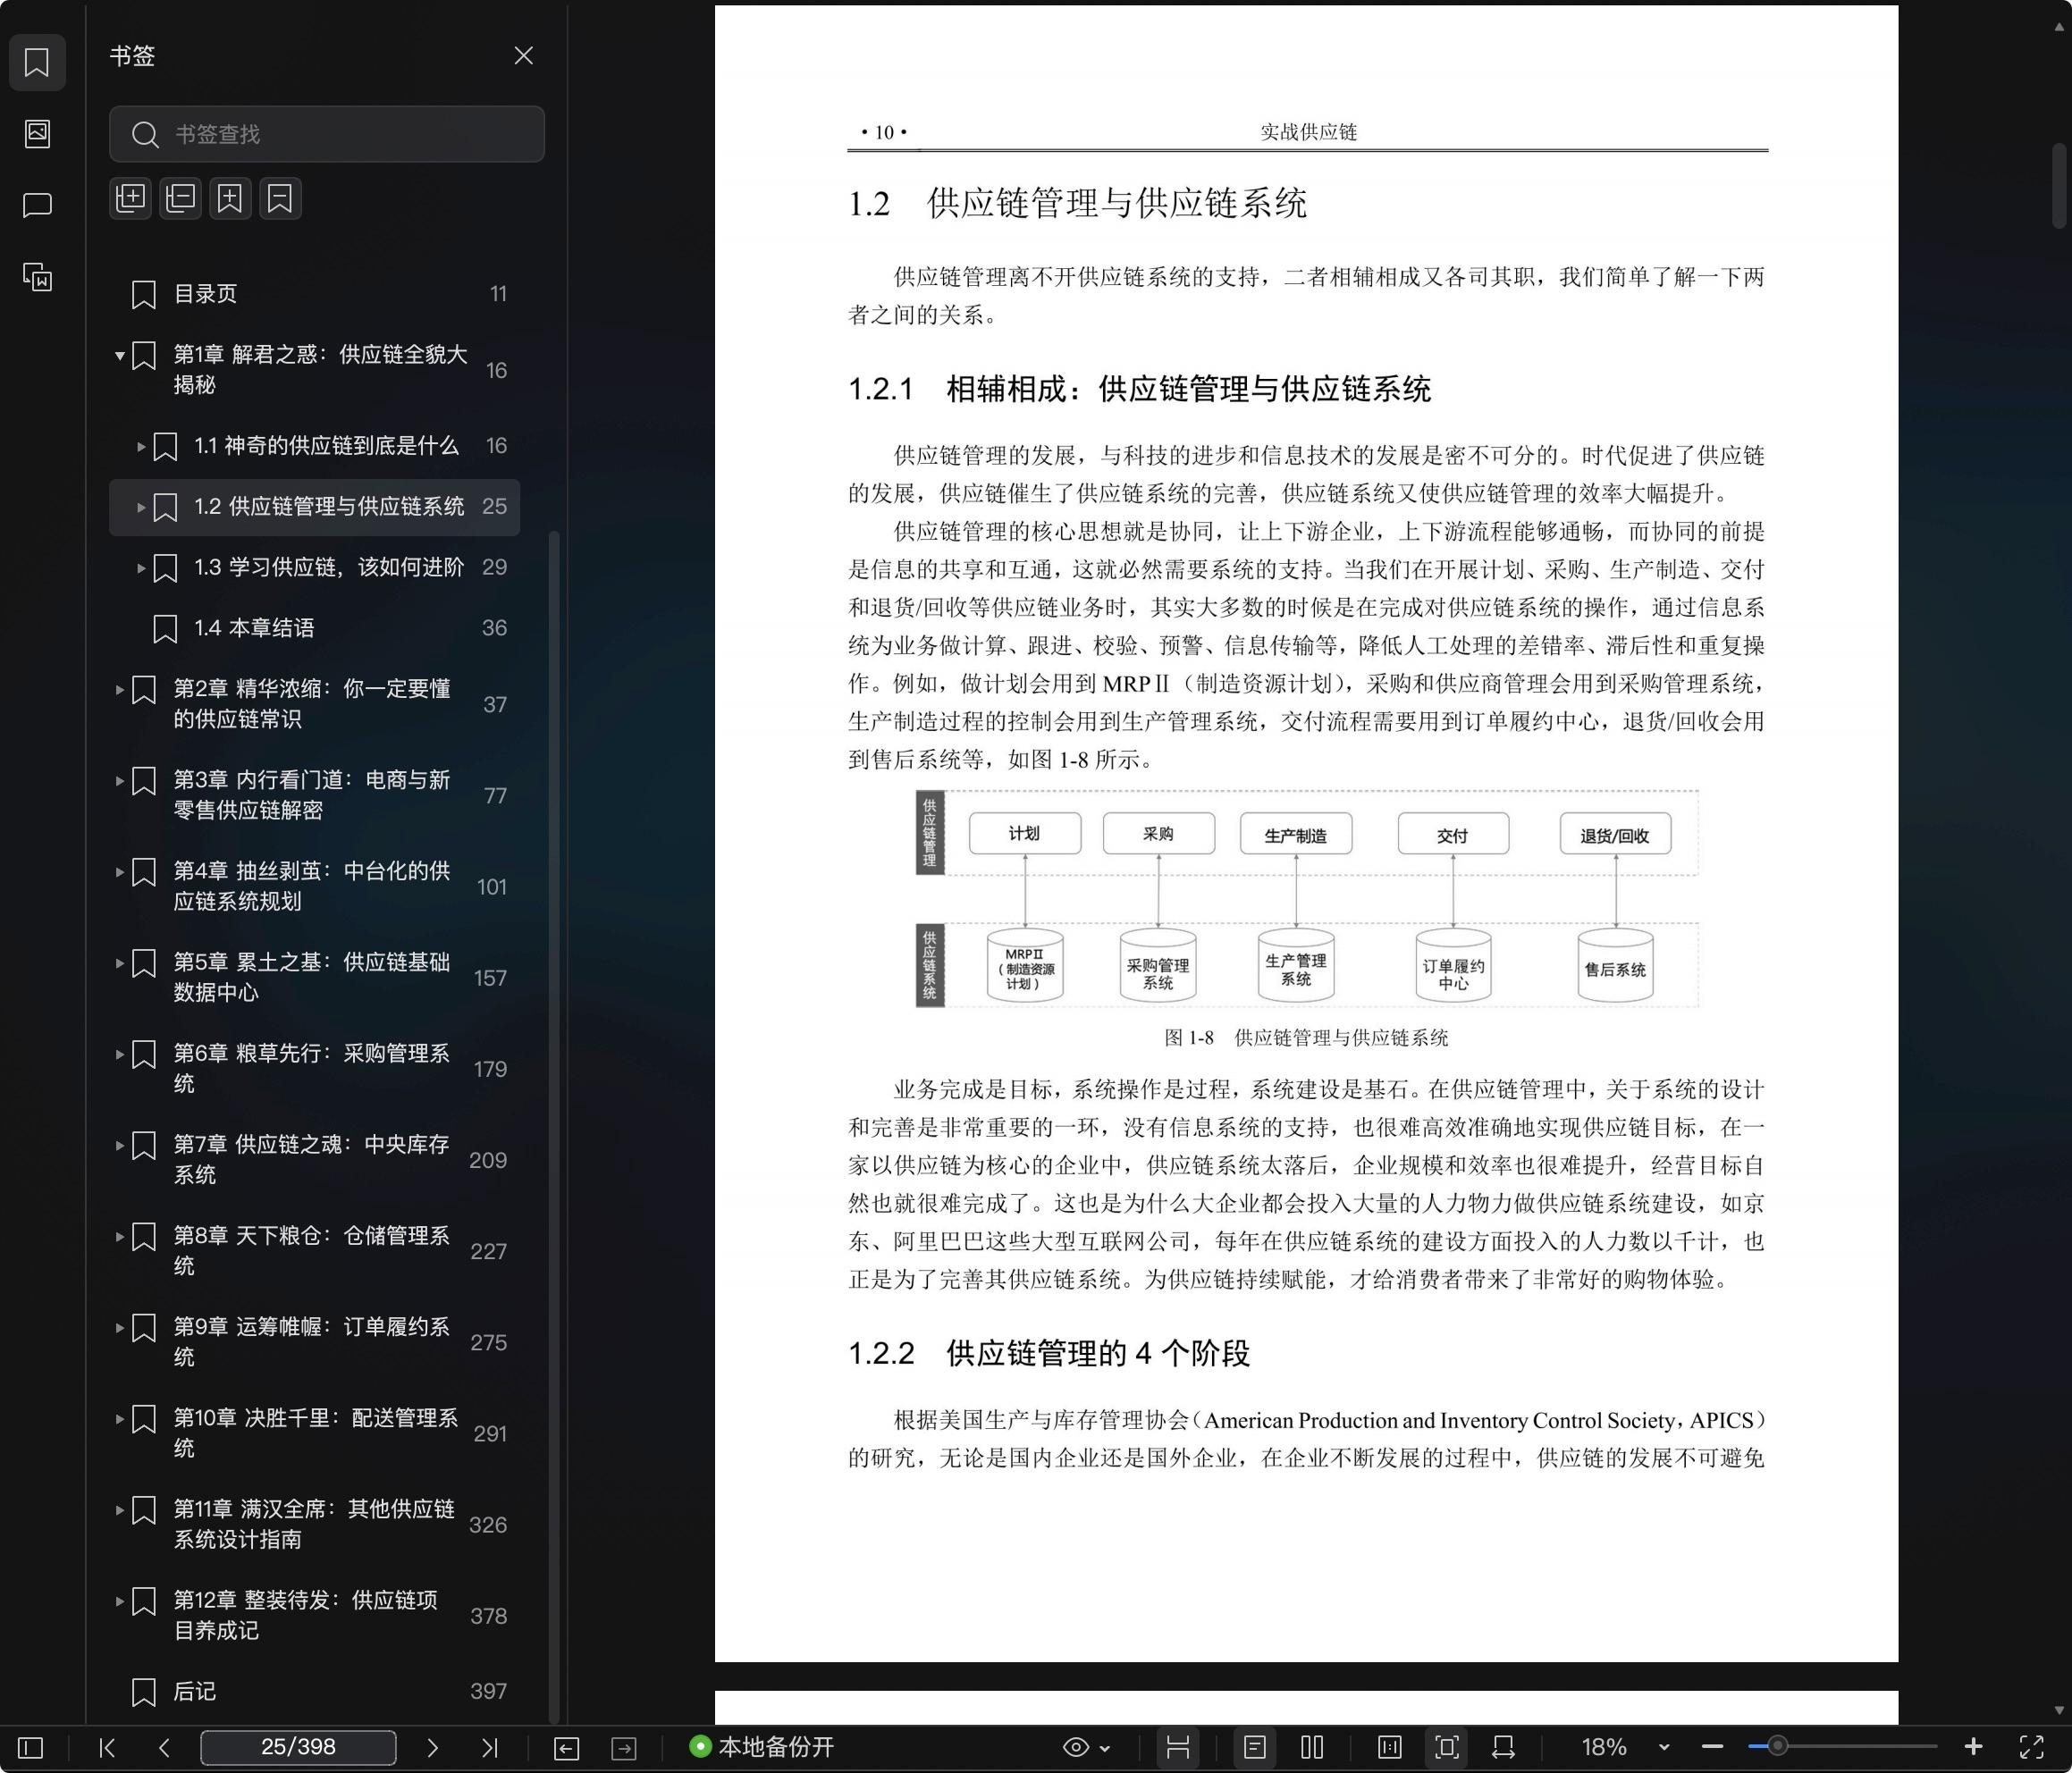Click the fit width icon
This screenshot has height=1773, width=2072.
1503,1747
